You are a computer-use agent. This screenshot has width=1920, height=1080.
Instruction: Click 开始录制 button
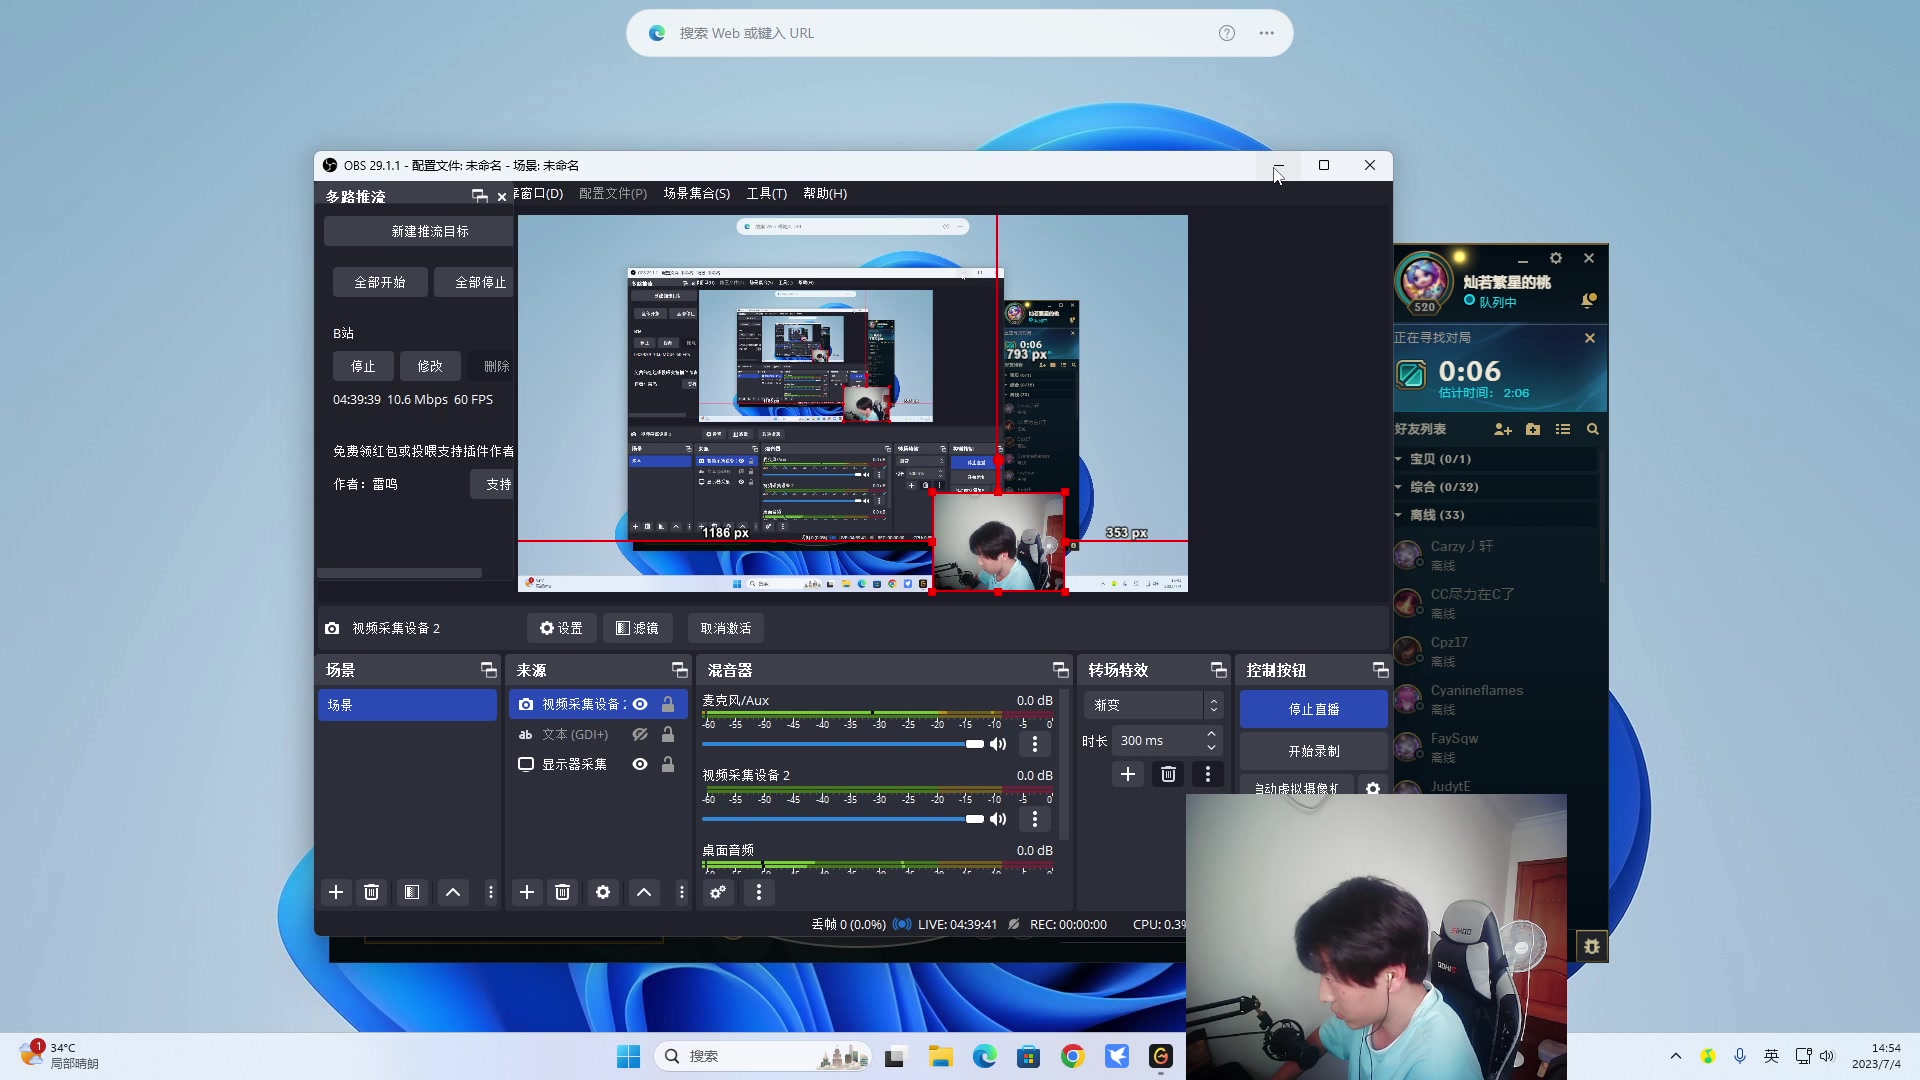pyautogui.click(x=1314, y=751)
